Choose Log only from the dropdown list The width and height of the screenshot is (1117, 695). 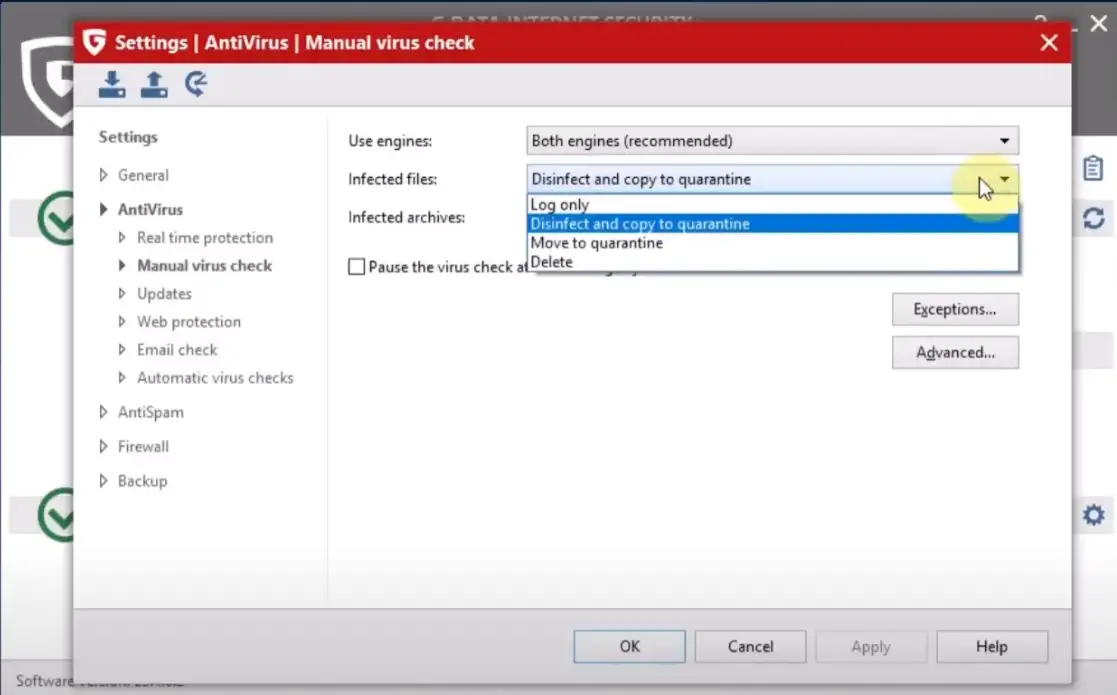click(x=560, y=205)
